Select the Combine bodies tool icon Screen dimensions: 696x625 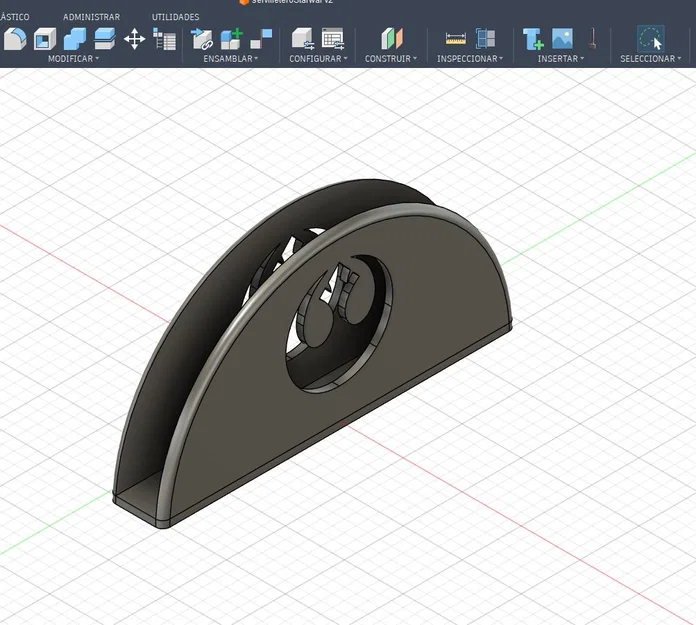(75, 39)
